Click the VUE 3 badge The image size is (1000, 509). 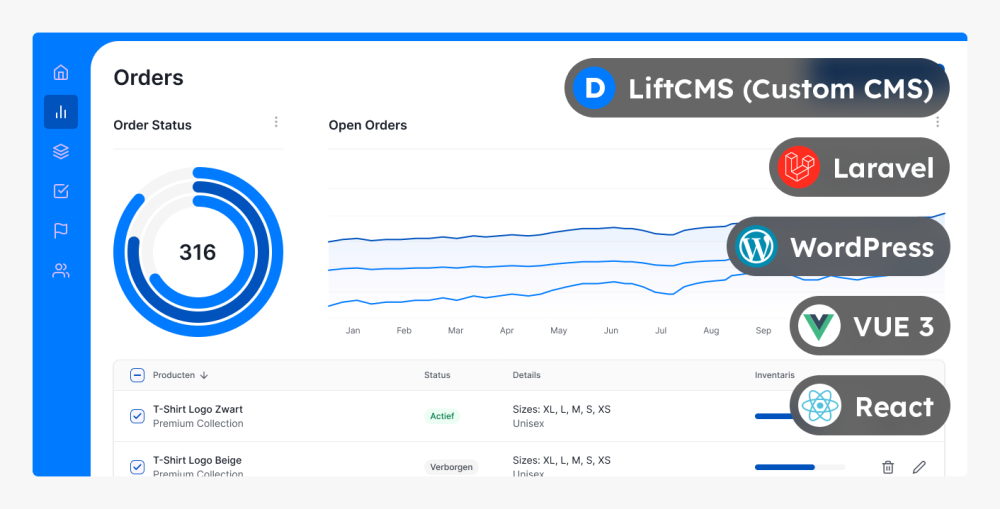870,325
